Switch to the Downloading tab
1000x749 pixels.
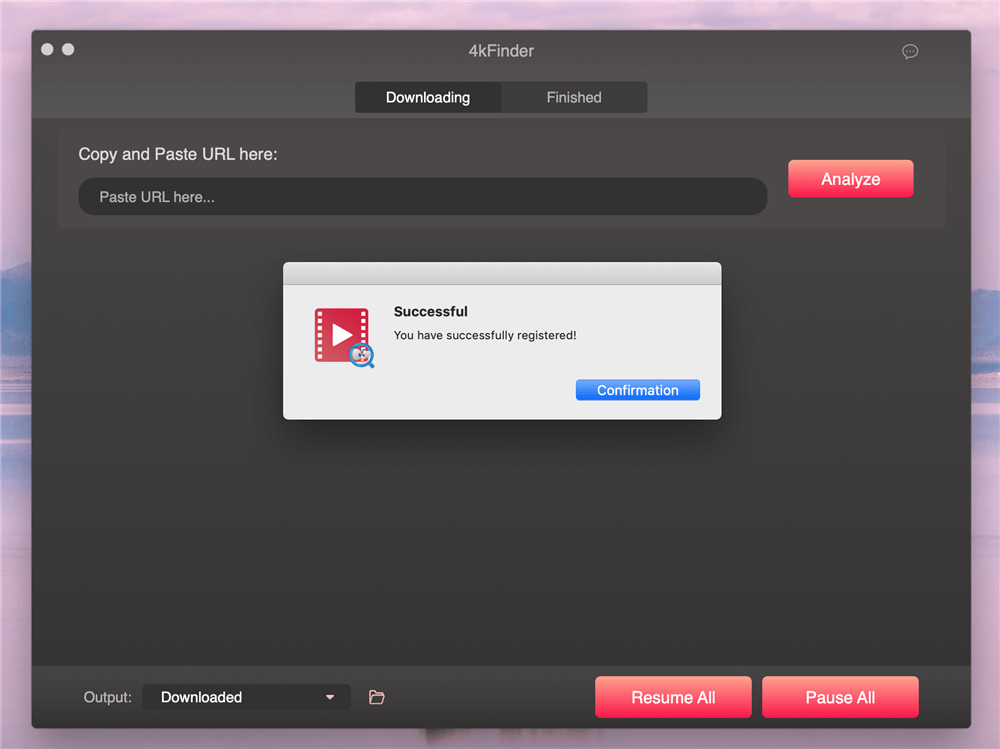tap(428, 98)
